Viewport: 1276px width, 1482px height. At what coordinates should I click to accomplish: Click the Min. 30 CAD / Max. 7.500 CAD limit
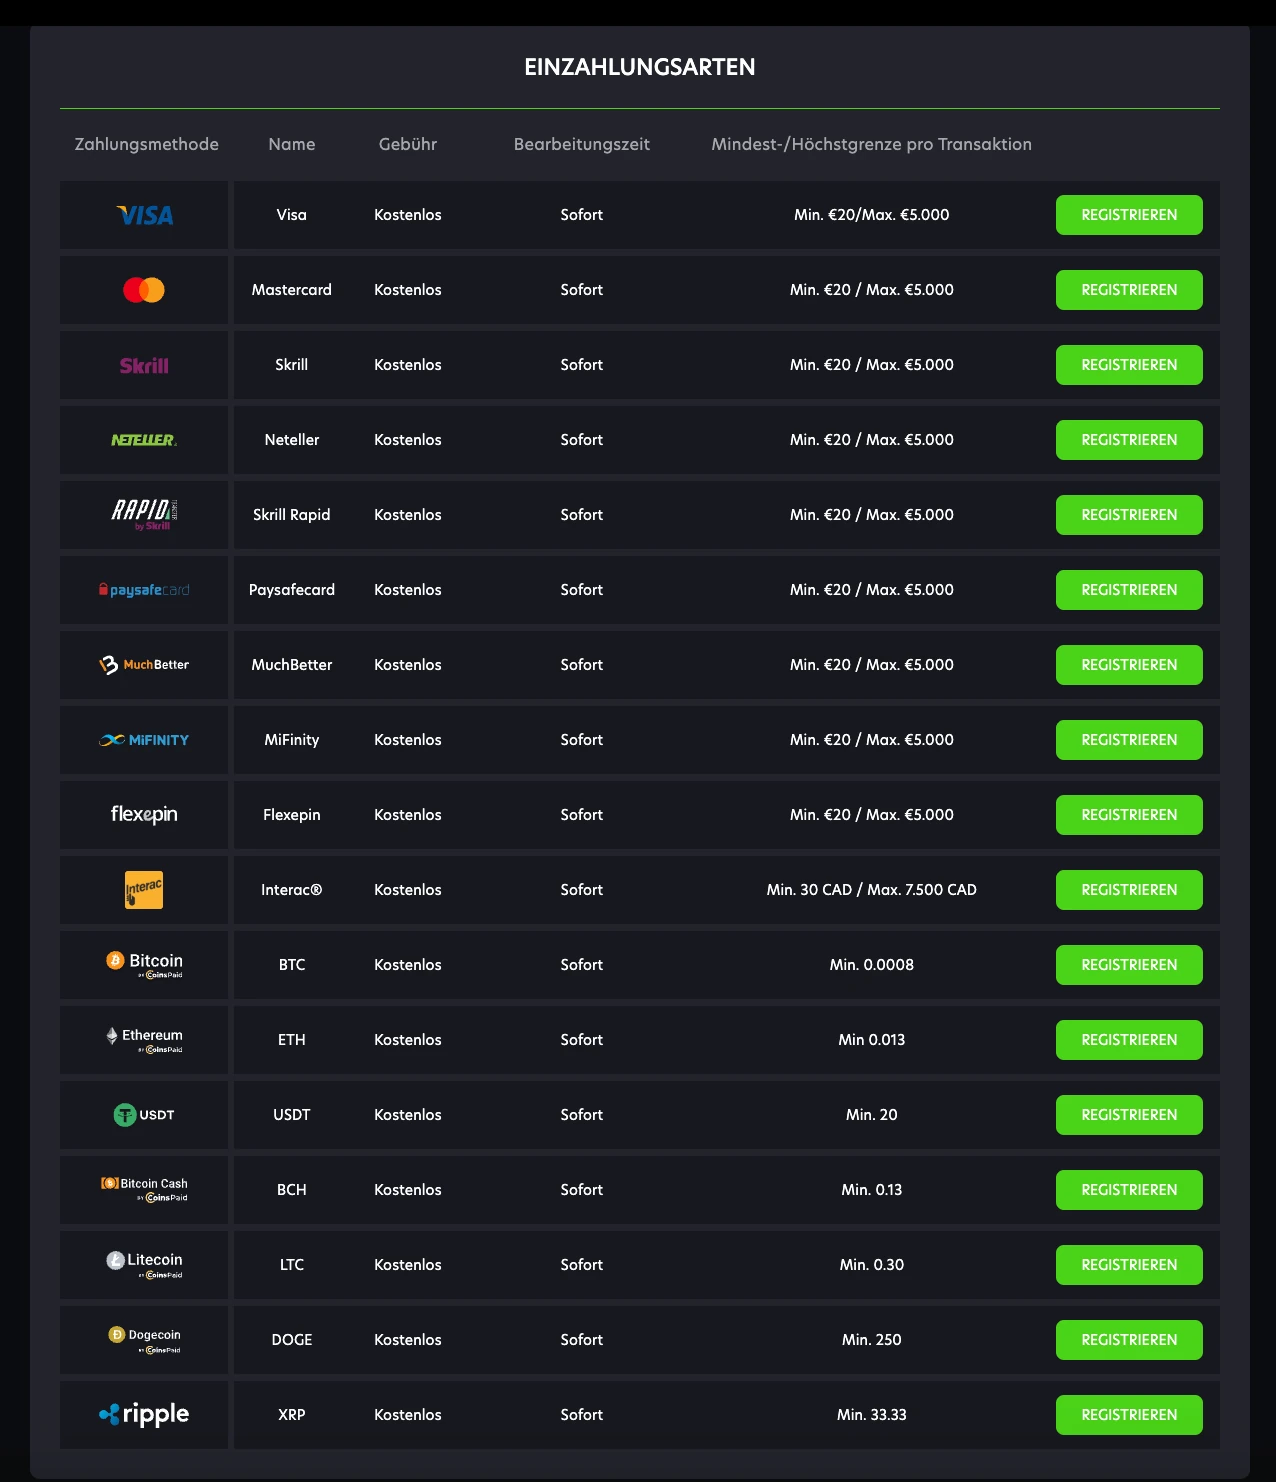click(872, 890)
